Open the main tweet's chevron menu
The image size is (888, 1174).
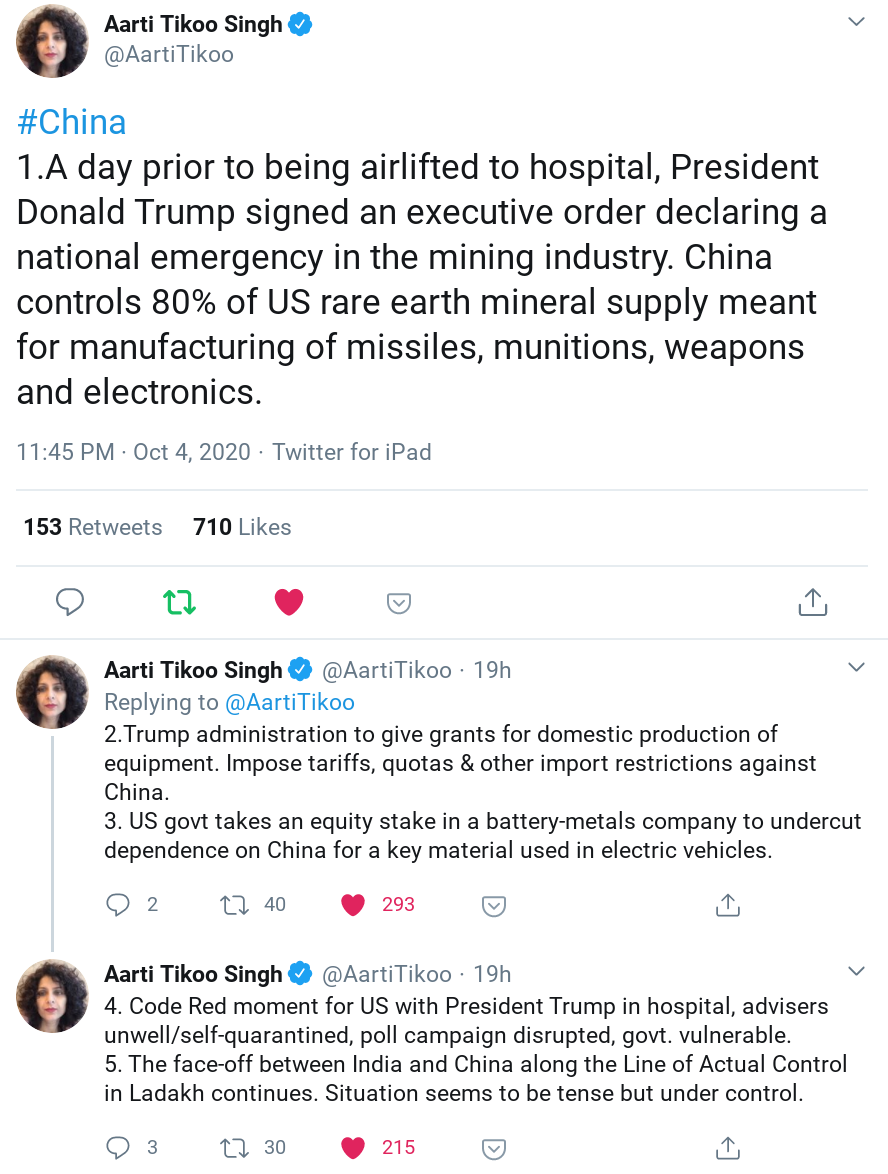tap(856, 22)
